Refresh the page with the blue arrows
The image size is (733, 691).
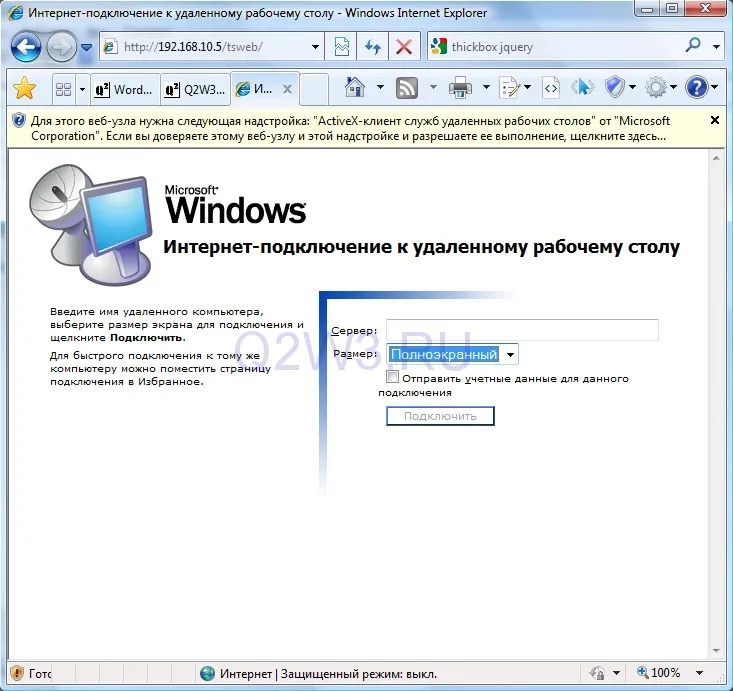pyautogui.click(x=373, y=47)
